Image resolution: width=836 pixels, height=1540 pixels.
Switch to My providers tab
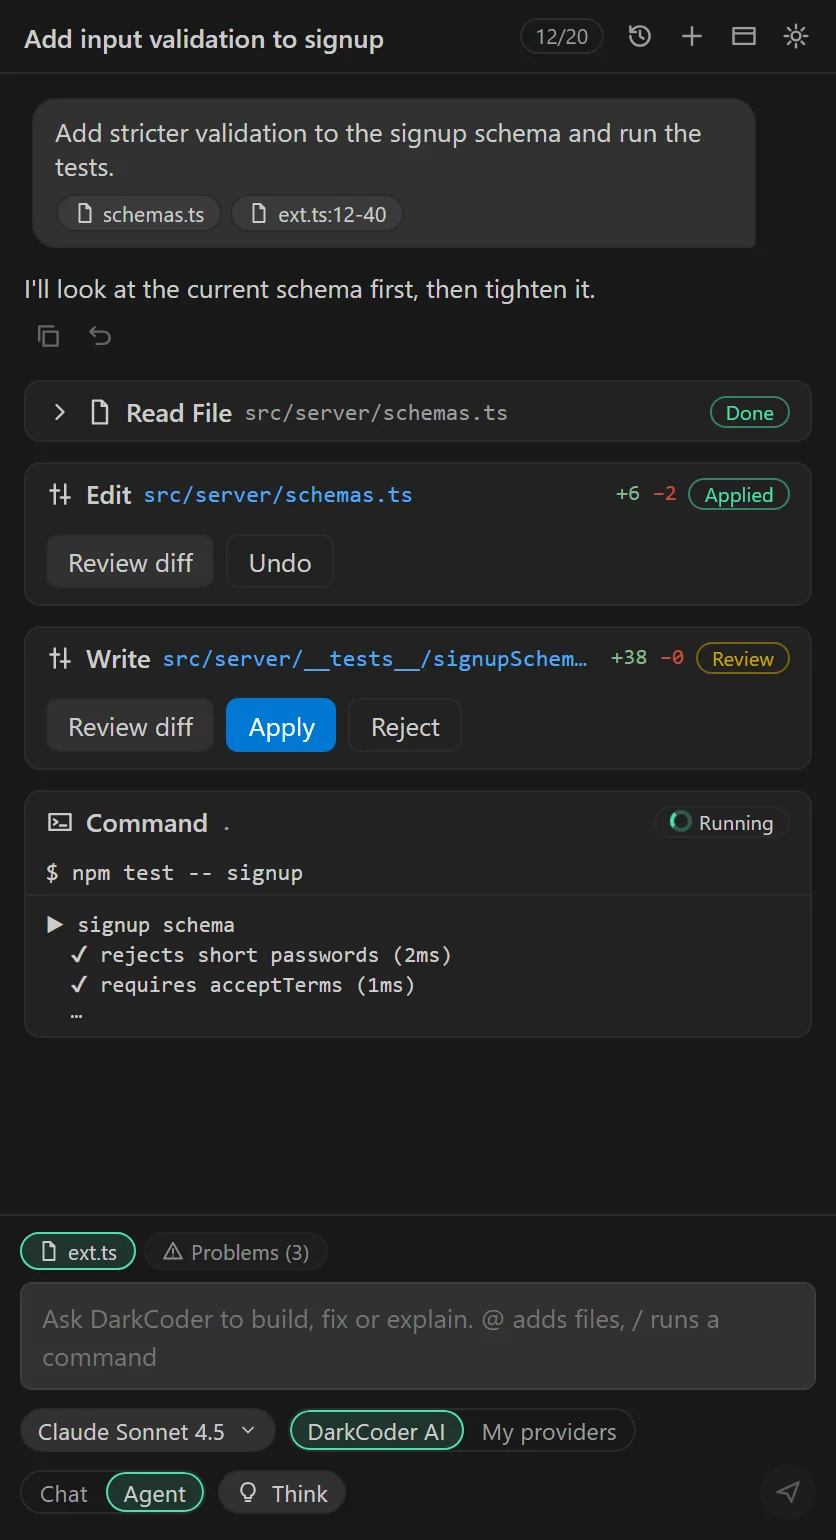[x=549, y=1432]
